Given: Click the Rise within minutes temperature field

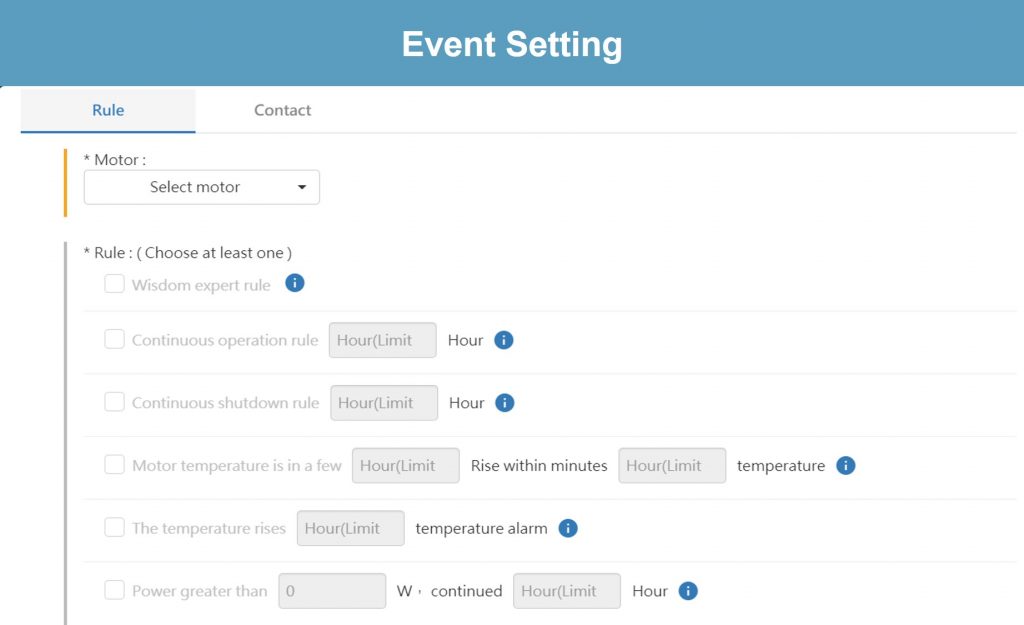Looking at the screenshot, I should 672,466.
